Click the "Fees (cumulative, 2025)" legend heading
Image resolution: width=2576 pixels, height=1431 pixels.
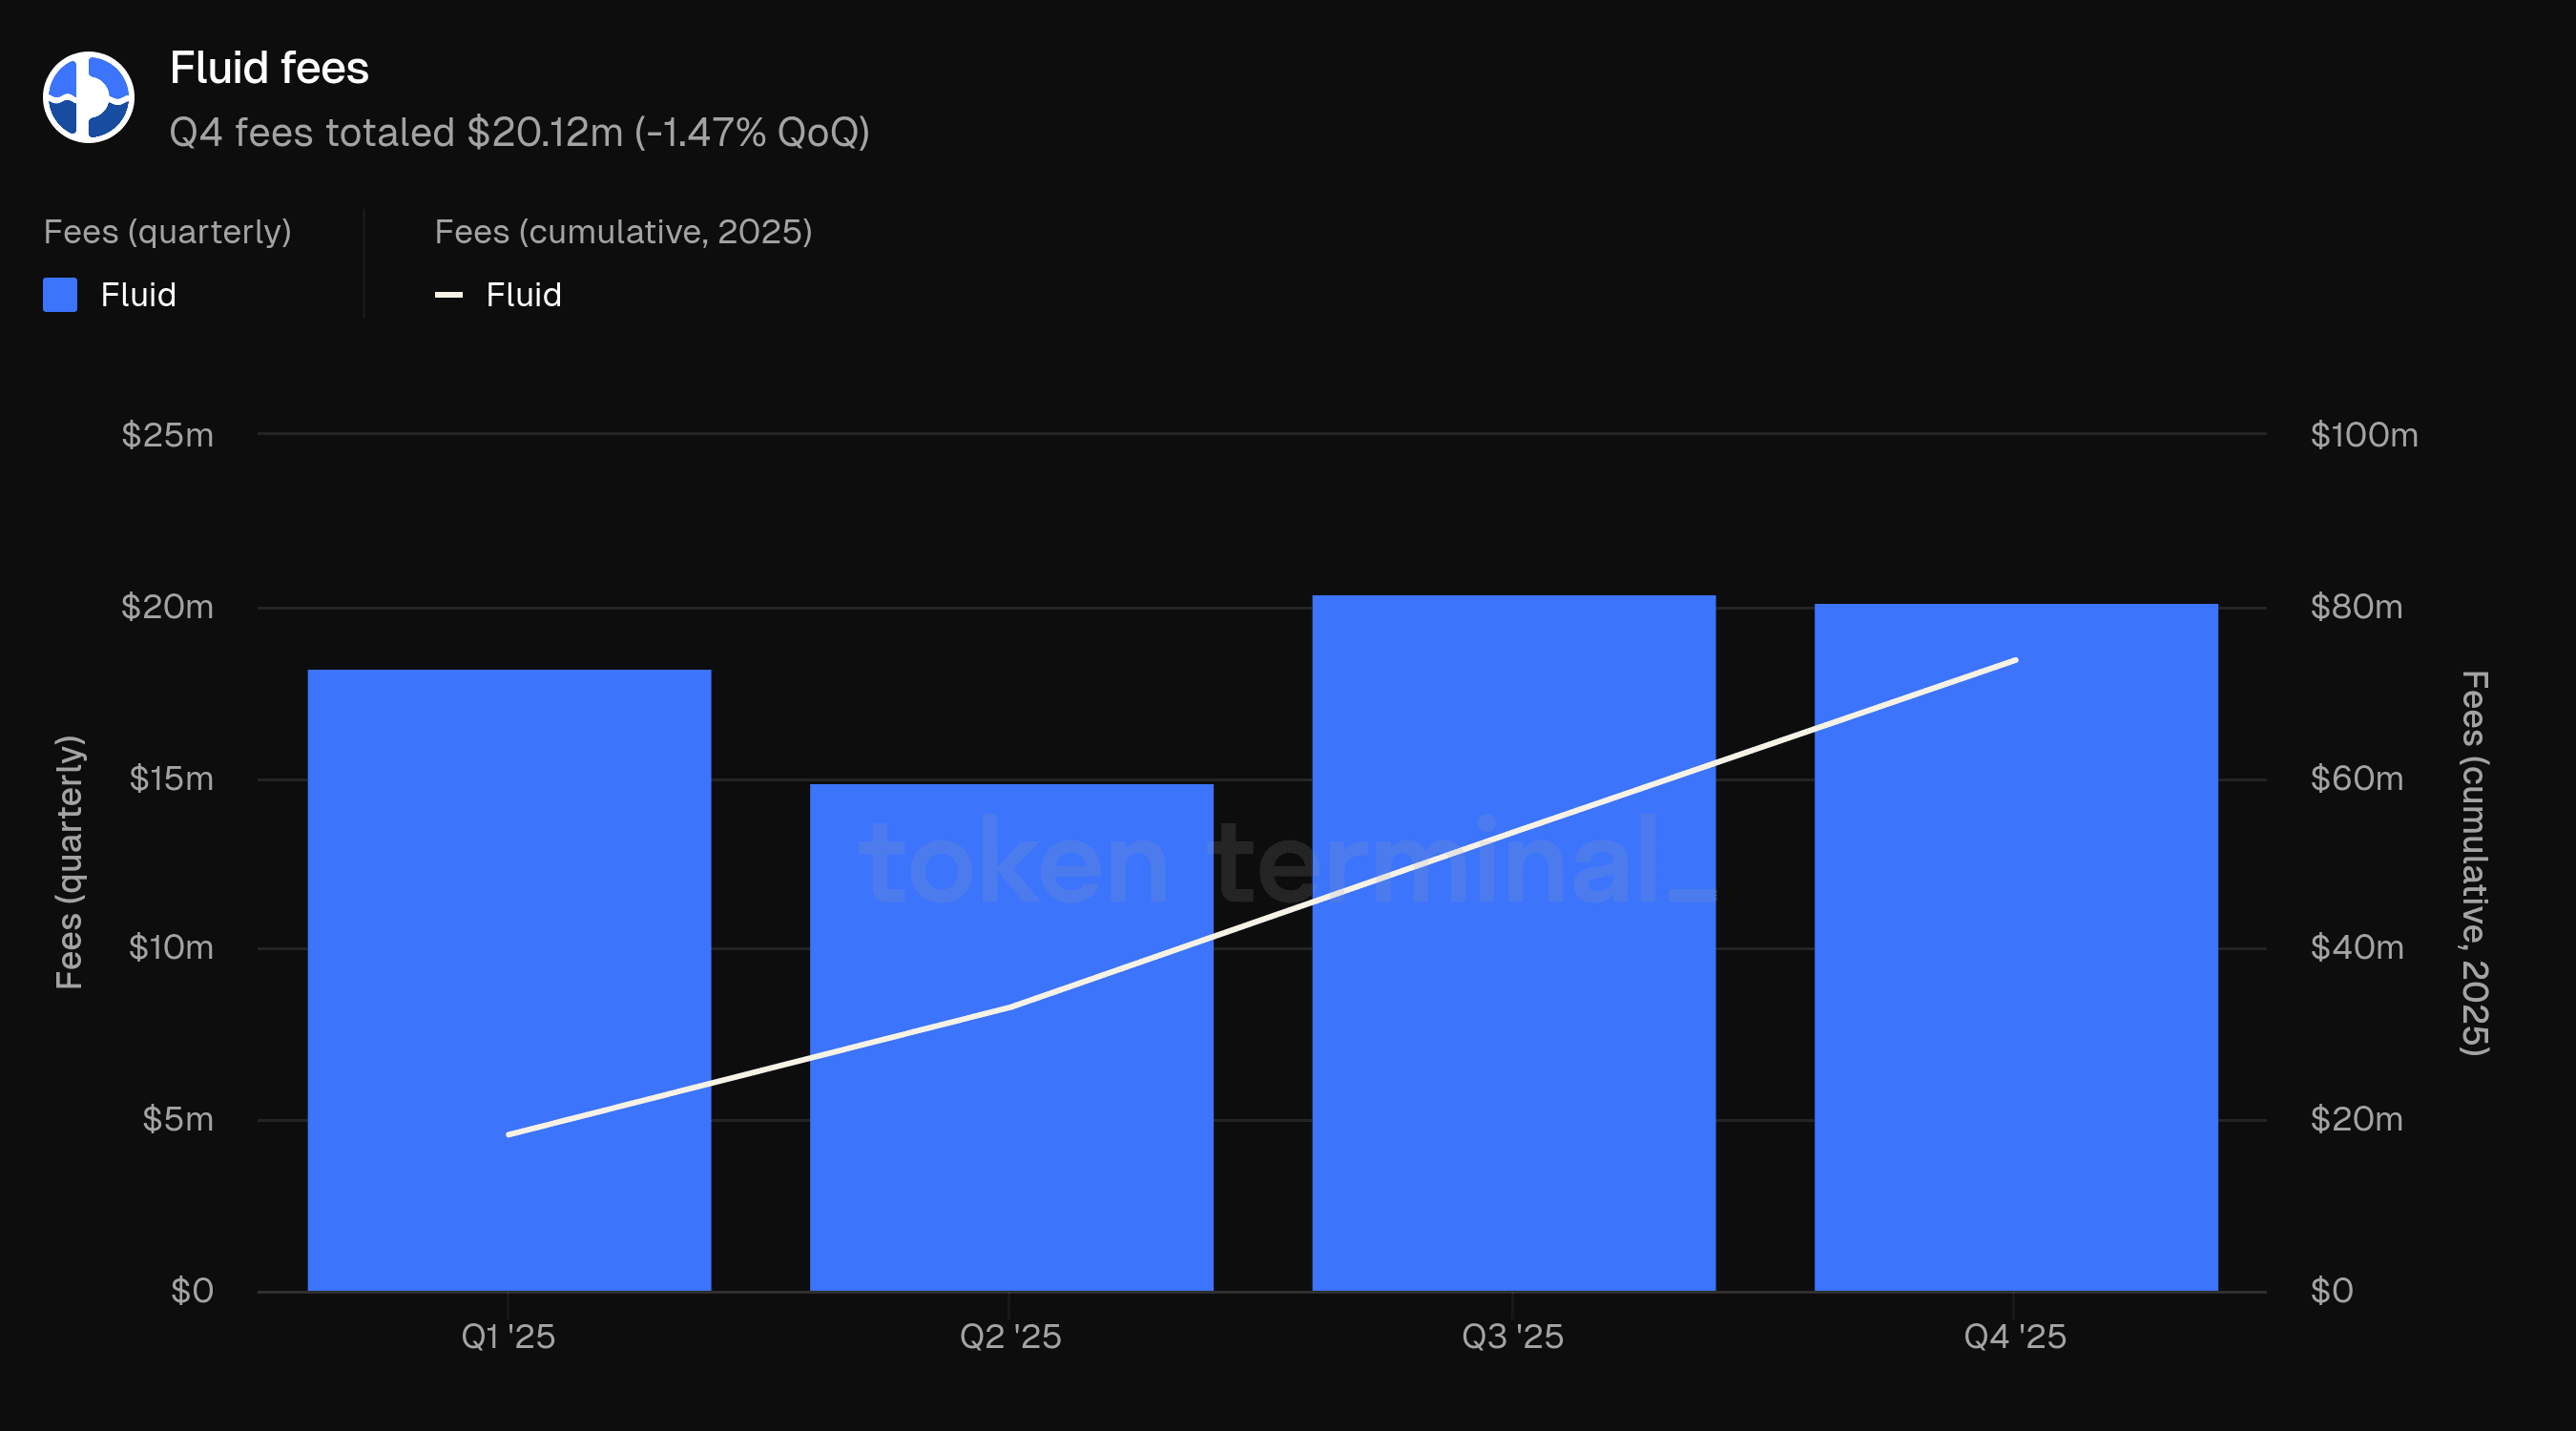(x=623, y=232)
